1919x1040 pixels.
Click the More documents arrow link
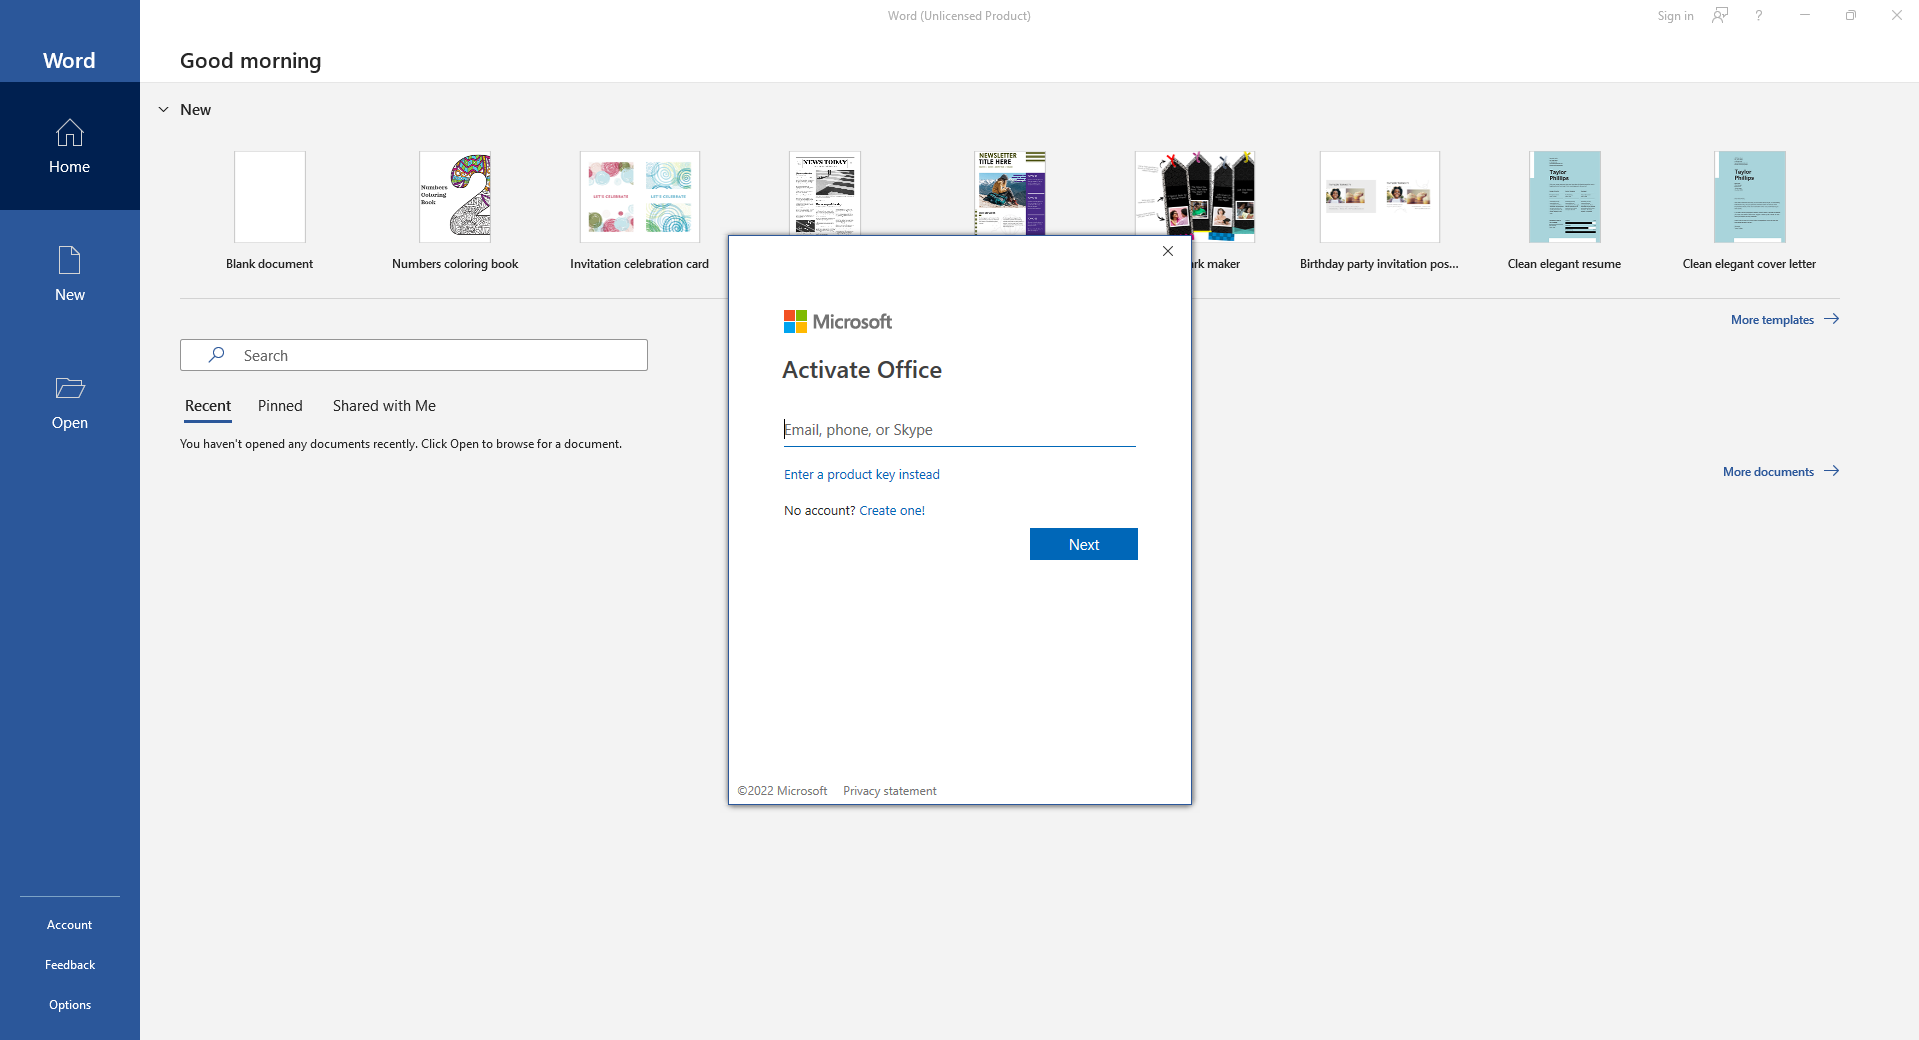point(1780,472)
